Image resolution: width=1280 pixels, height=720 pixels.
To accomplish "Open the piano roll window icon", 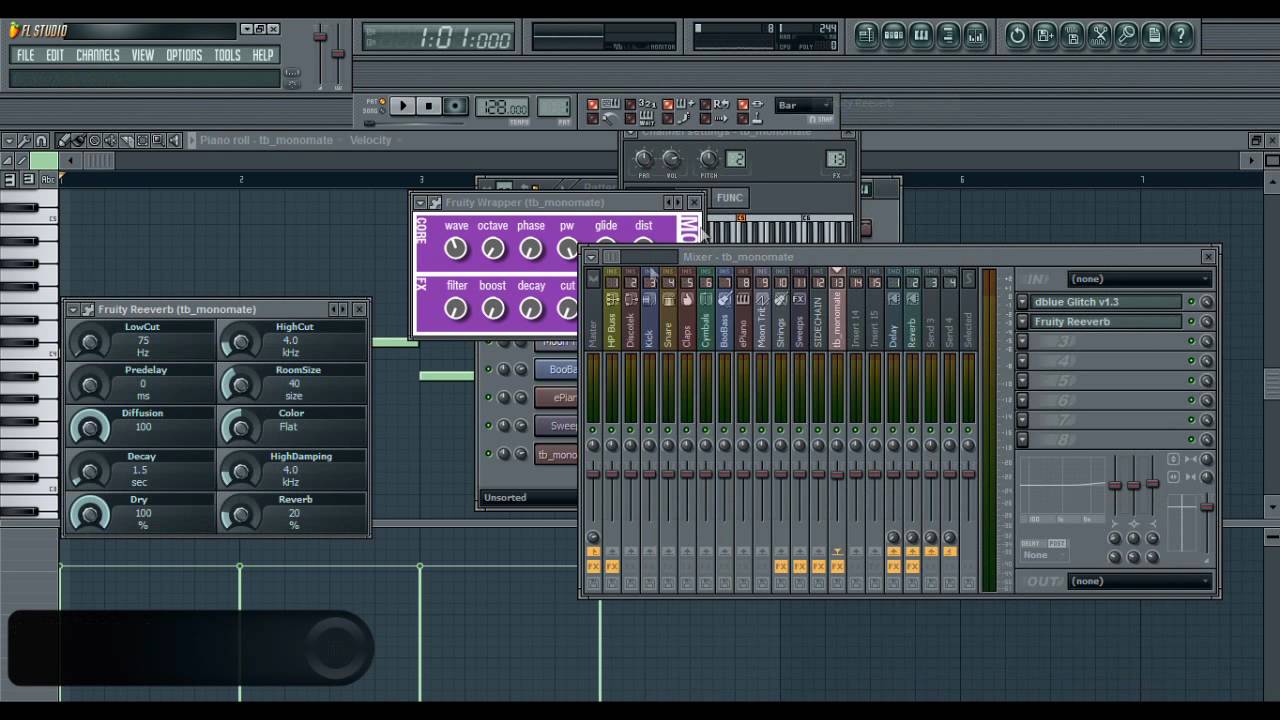I will (x=921, y=35).
